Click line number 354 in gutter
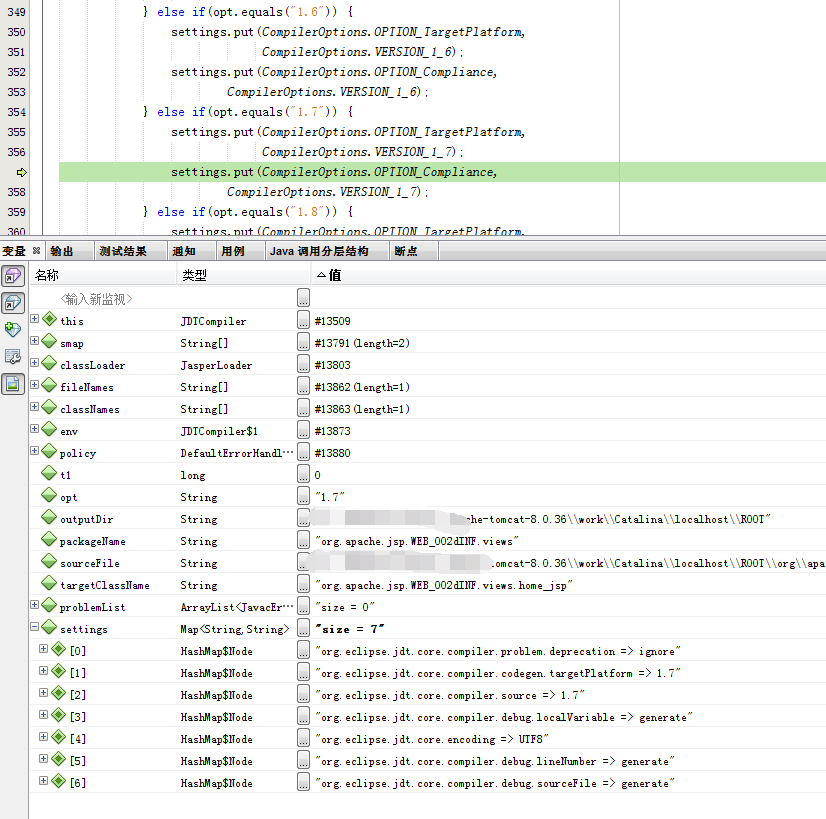 16,112
